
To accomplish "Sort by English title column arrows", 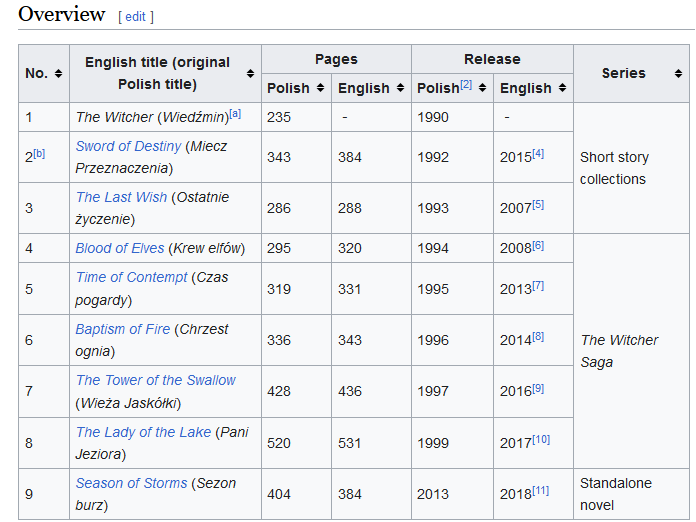I will coord(250,74).
